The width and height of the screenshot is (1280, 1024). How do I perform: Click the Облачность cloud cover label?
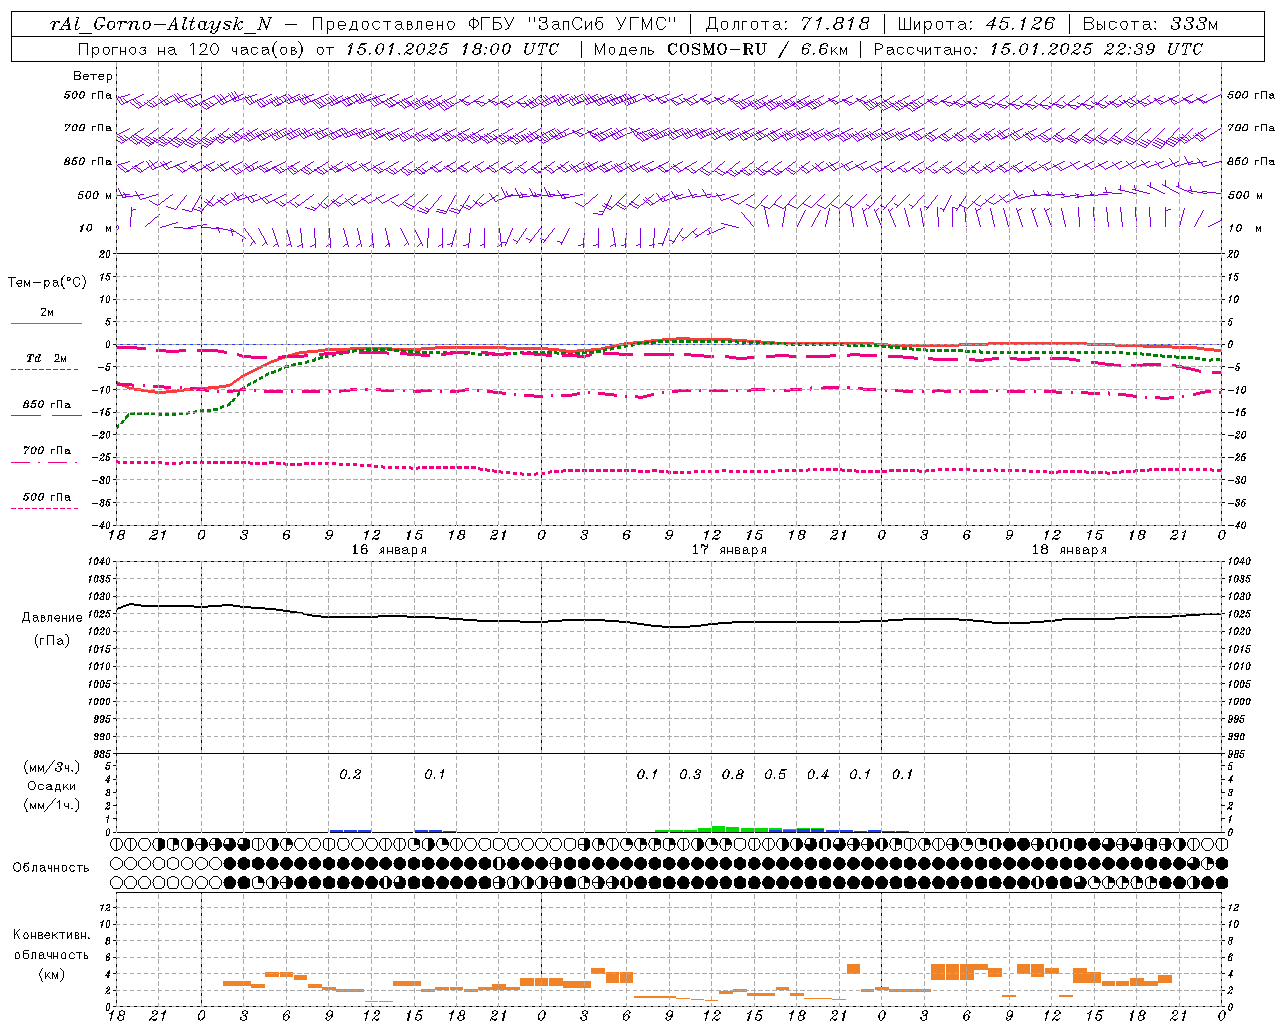(x=51, y=868)
